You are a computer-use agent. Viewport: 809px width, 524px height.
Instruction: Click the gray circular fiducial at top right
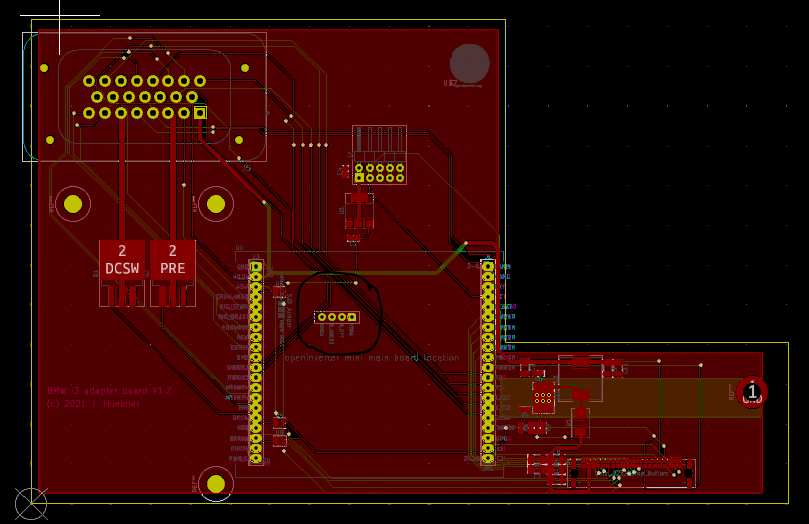coord(469,63)
